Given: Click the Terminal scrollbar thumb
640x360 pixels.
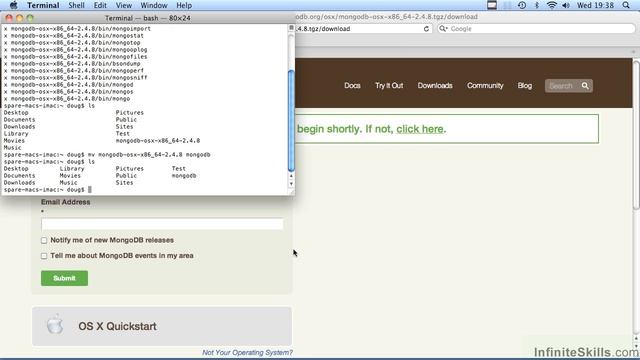Looking at the screenshot, I should 291,121.
